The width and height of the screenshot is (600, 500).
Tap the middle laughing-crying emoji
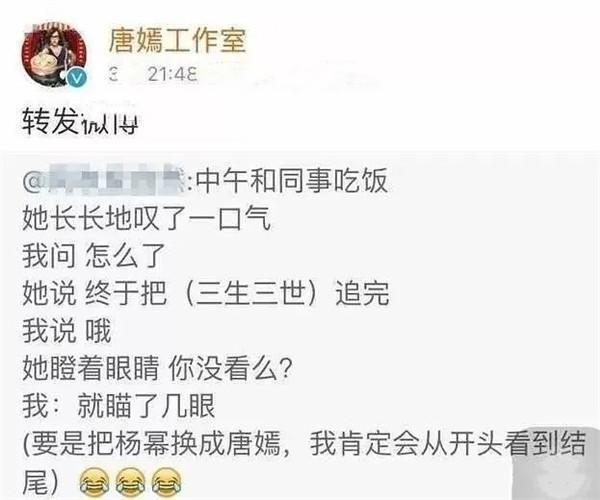(x=130, y=482)
